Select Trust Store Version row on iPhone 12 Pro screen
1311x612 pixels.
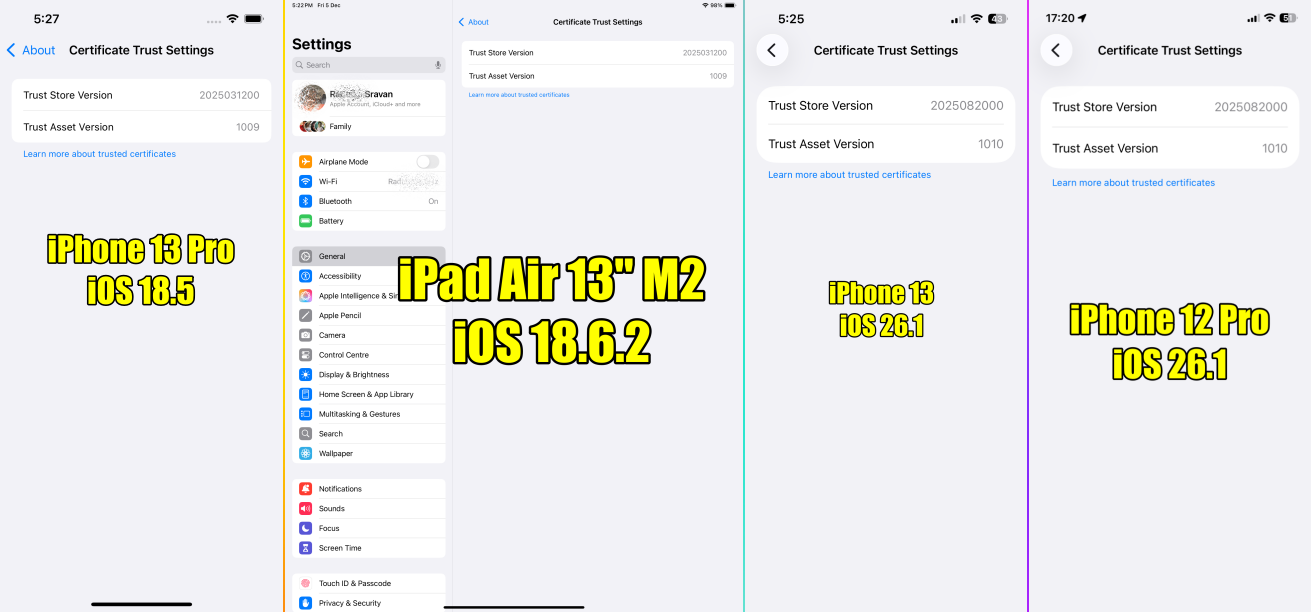[x=1170, y=107]
